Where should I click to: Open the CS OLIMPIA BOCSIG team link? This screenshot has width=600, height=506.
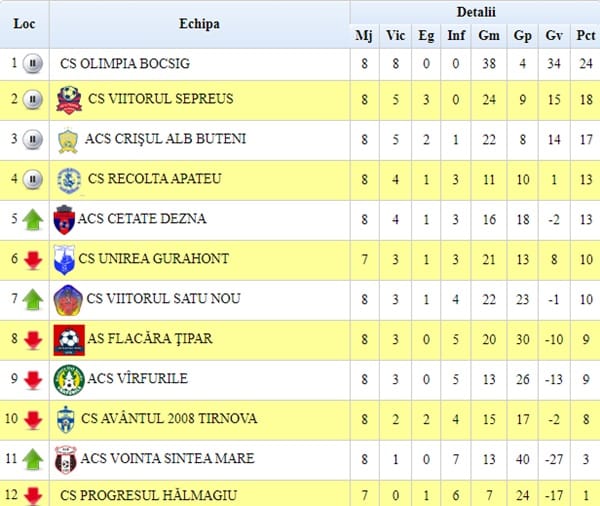click(x=125, y=64)
